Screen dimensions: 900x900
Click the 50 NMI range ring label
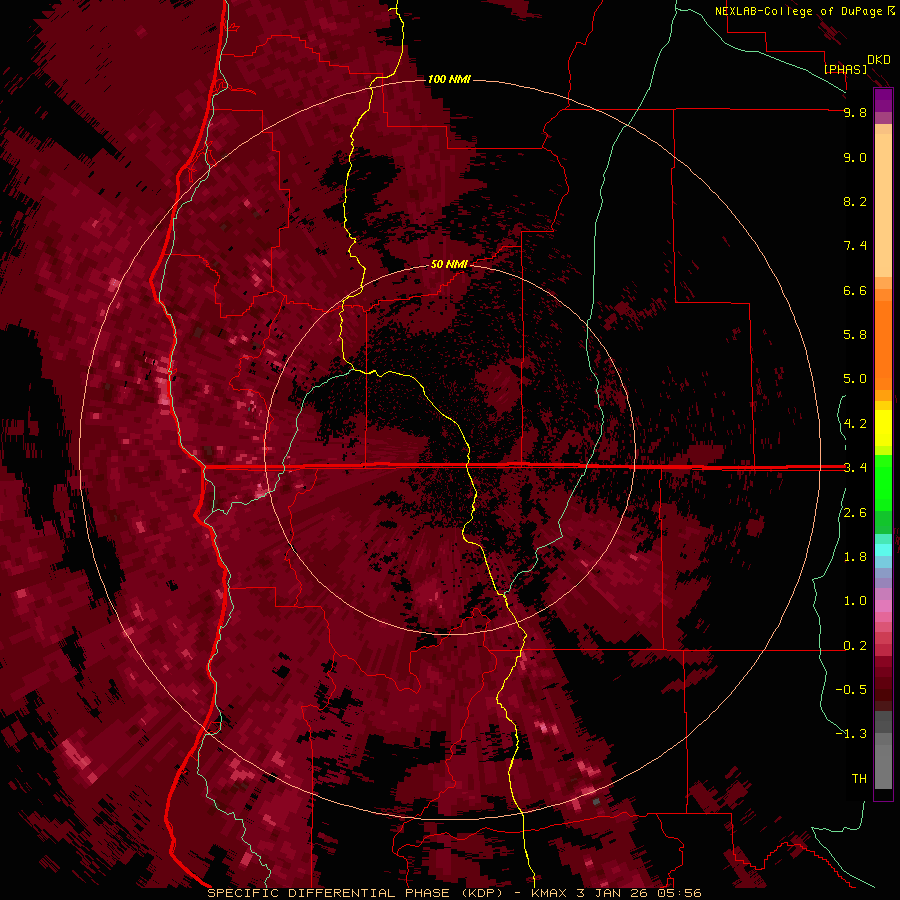click(x=449, y=264)
